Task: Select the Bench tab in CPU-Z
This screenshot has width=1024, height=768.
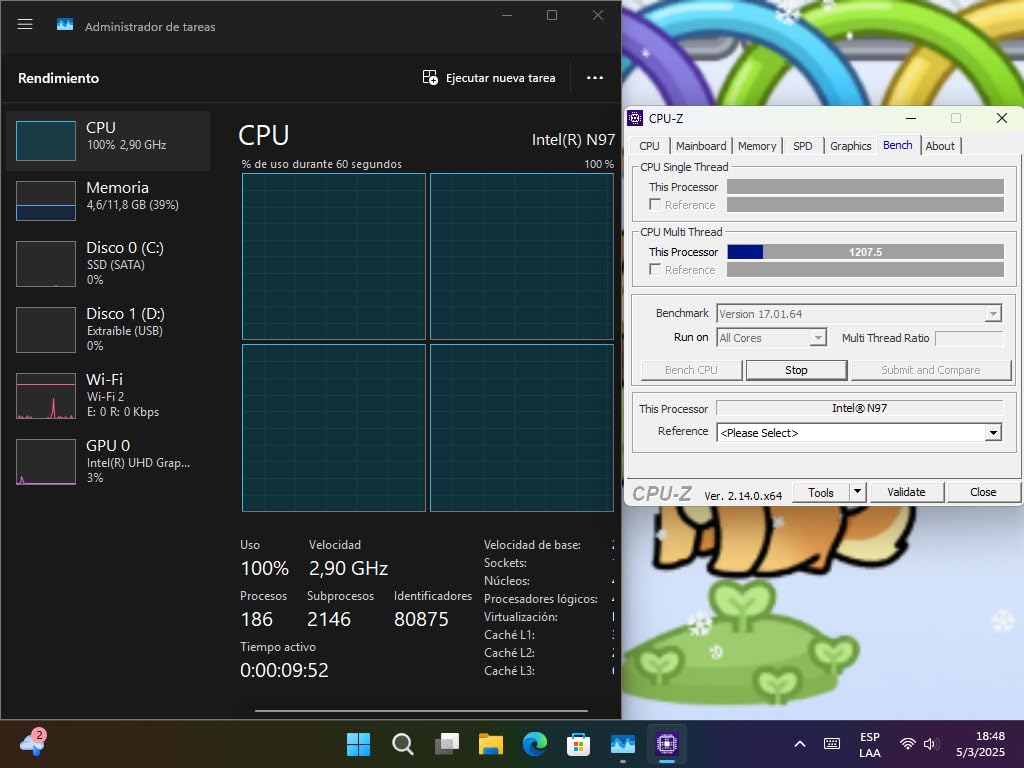Action: (x=897, y=145)
